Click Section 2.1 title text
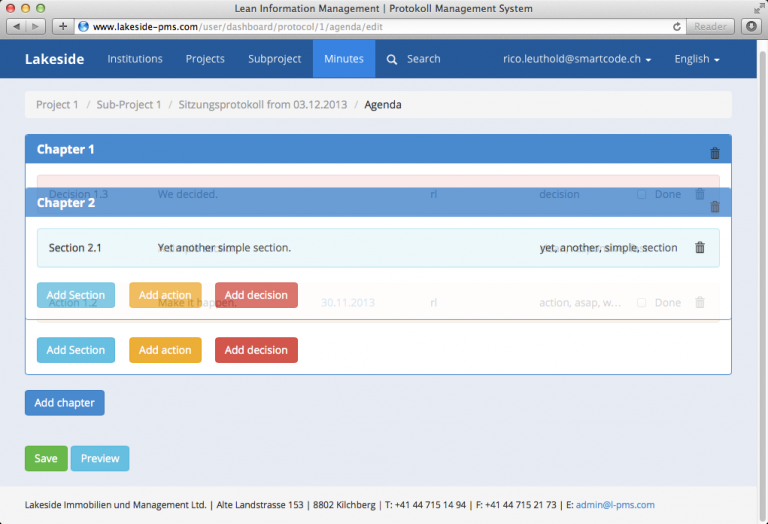The height and width of the screenshot is (524, 768). pos(75,248)
